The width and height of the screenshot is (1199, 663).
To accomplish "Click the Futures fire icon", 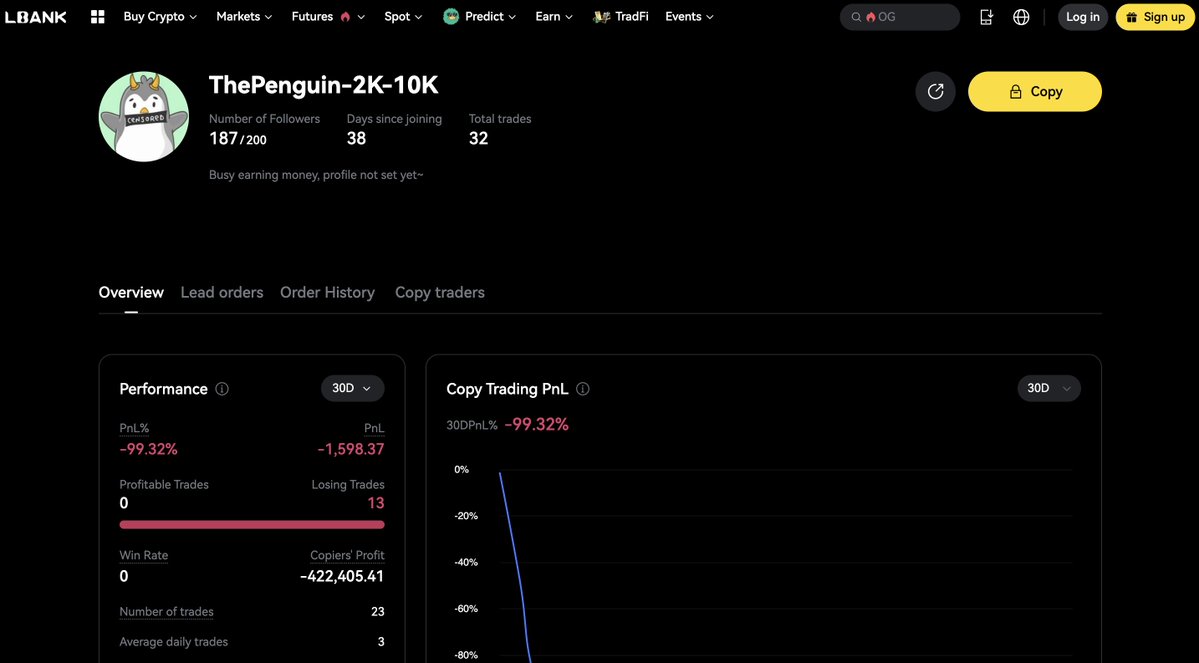I will tap(346, 17).
